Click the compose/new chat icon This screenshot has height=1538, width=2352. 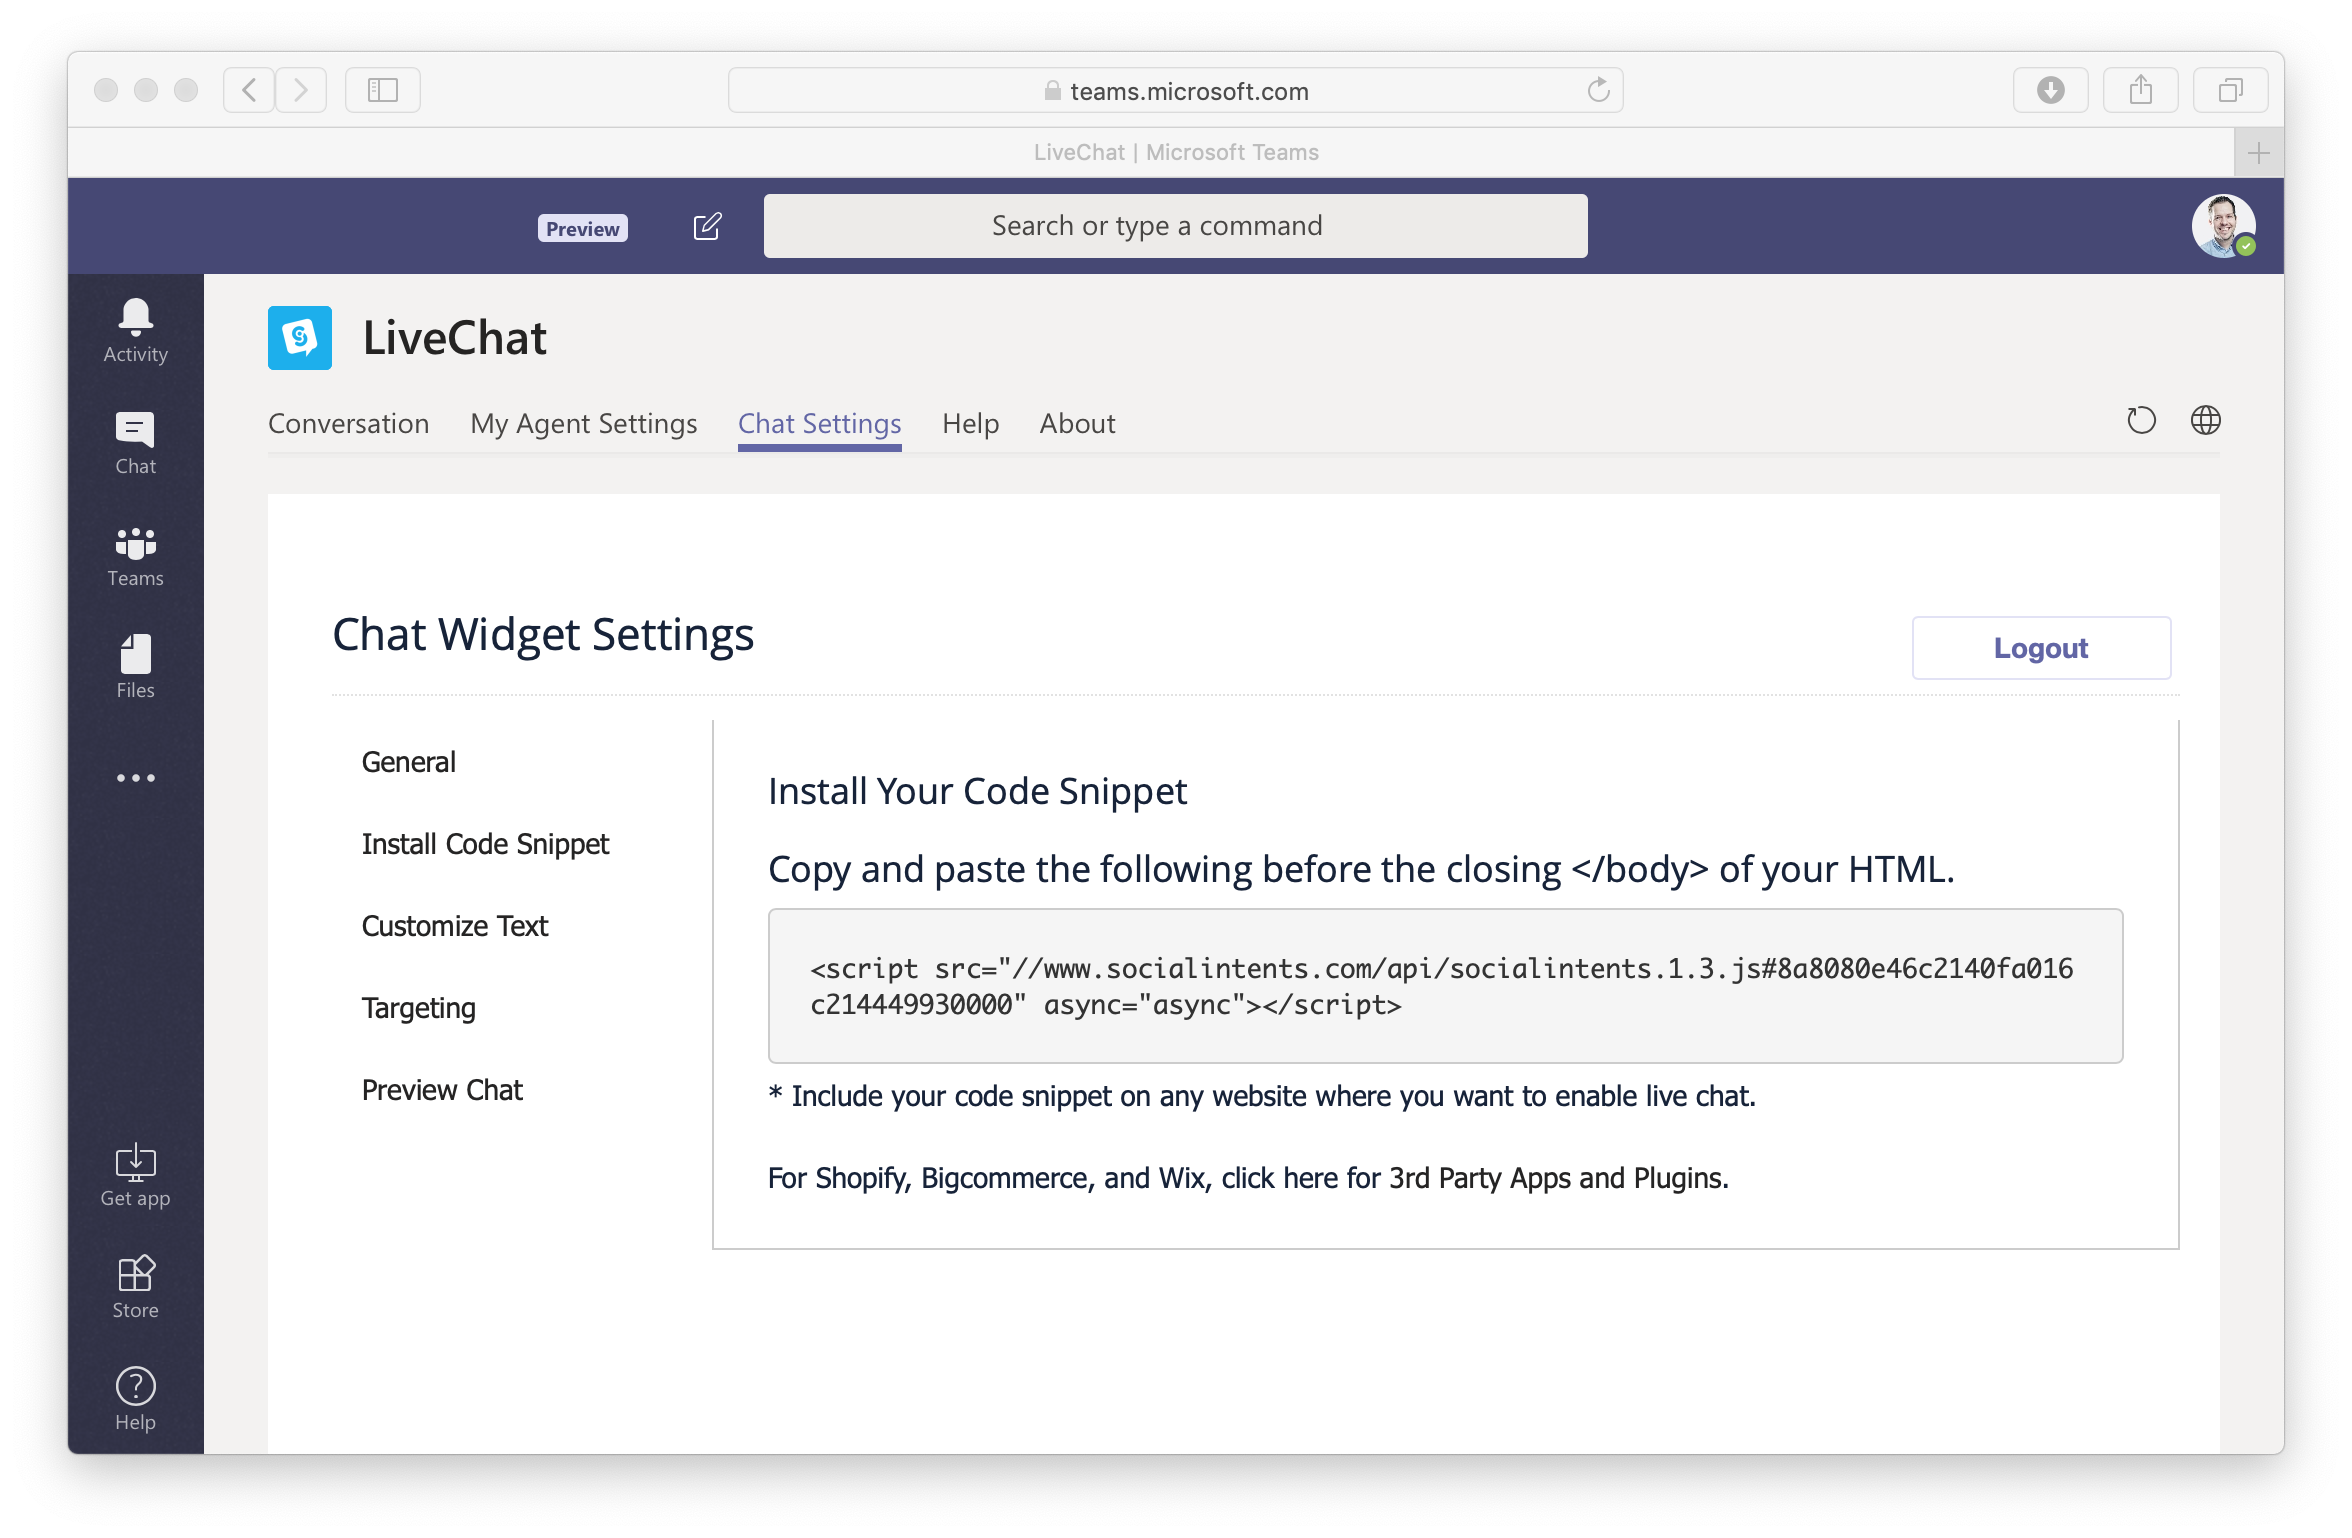click(x=707, y=225)
